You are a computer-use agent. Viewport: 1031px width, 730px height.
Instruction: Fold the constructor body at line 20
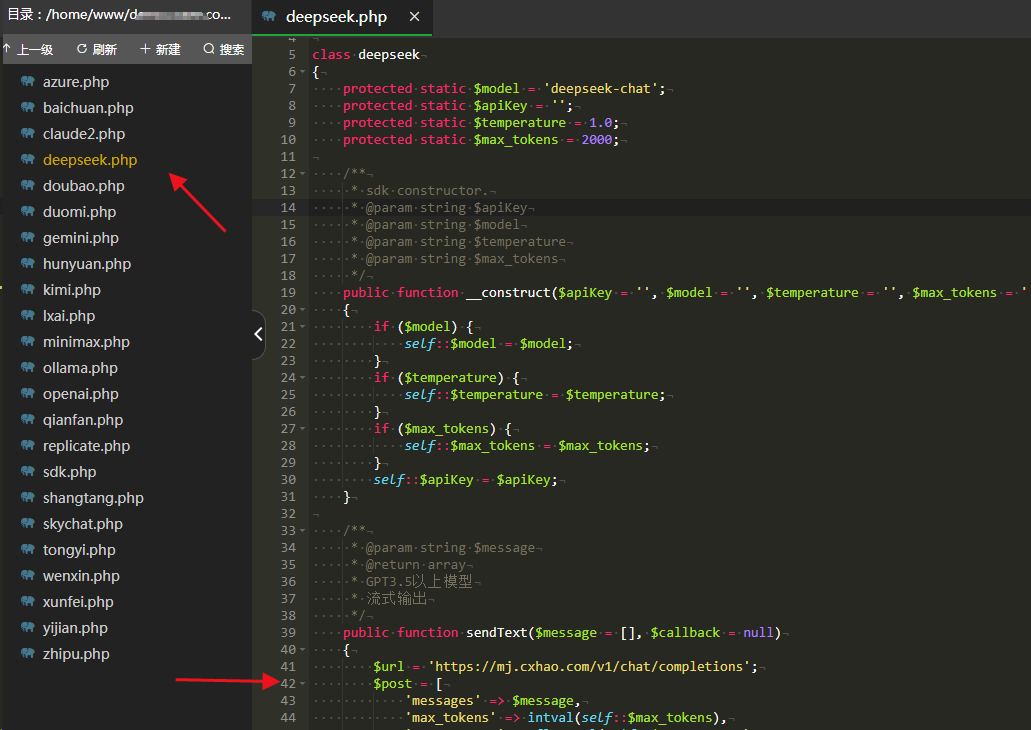point(302,309)
